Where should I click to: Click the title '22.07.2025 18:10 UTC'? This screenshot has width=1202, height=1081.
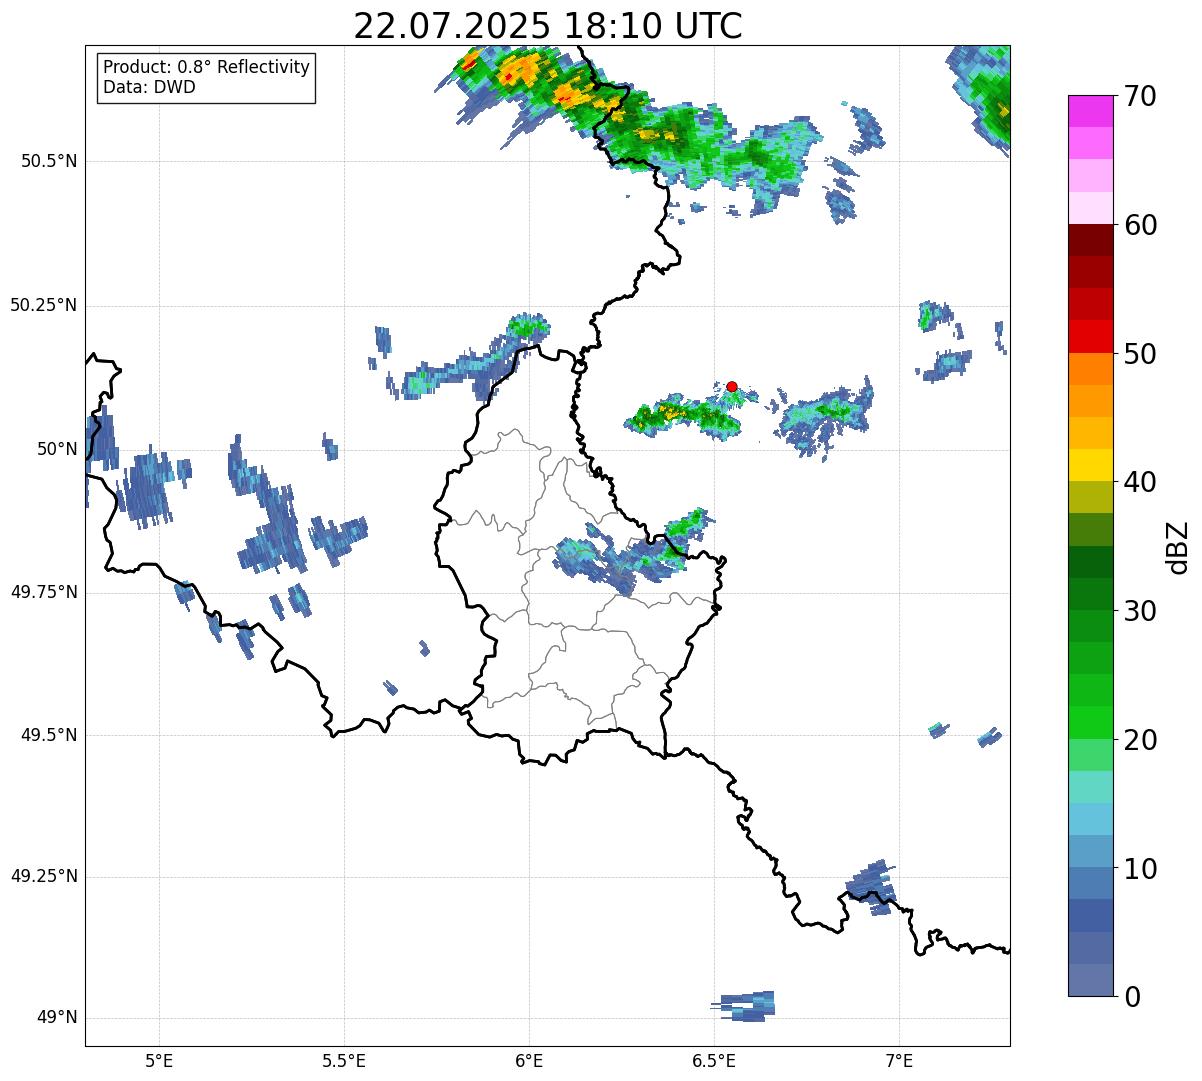(548, 26)
